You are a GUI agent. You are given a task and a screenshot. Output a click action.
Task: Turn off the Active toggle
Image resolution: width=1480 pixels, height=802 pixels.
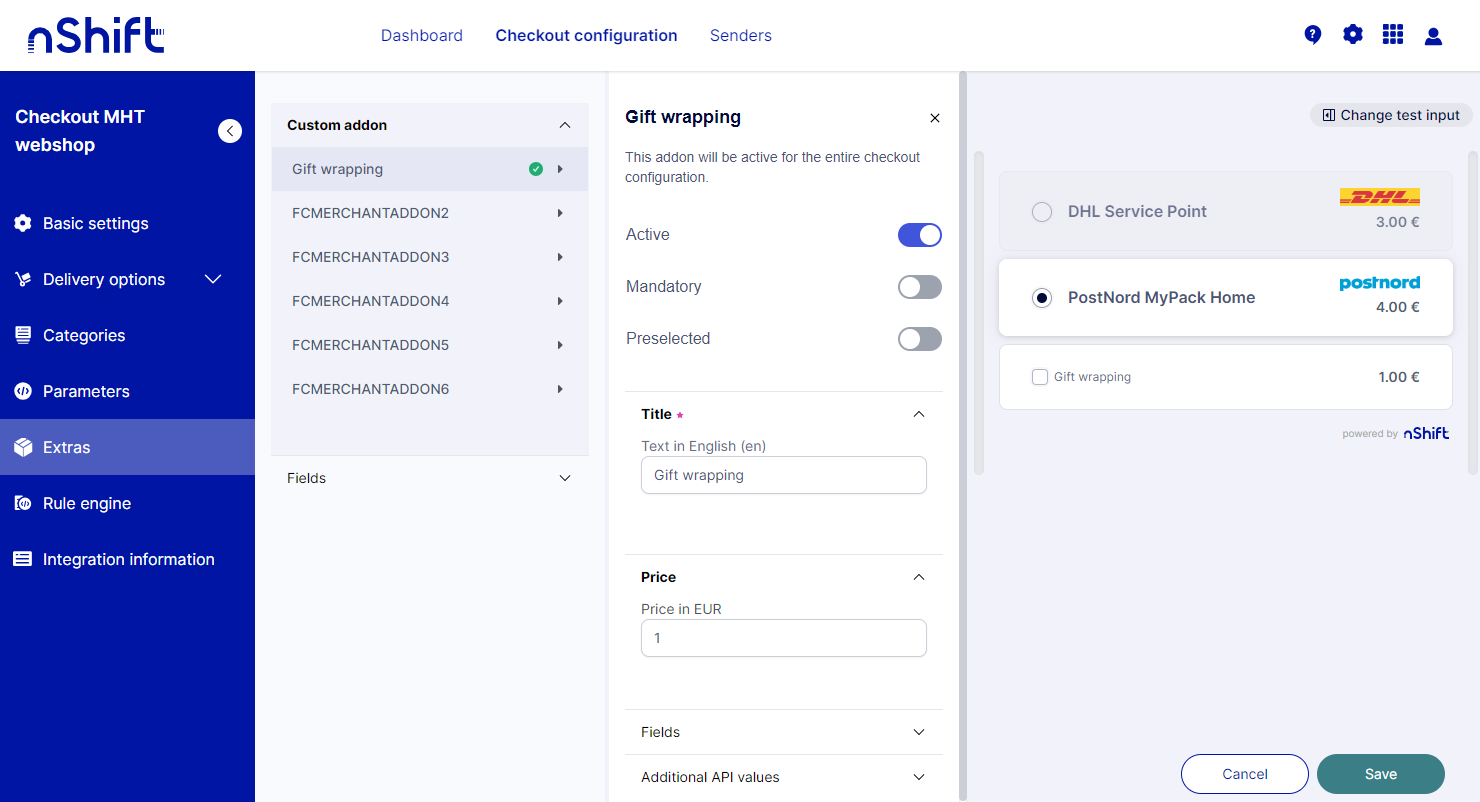pos(919,235)
